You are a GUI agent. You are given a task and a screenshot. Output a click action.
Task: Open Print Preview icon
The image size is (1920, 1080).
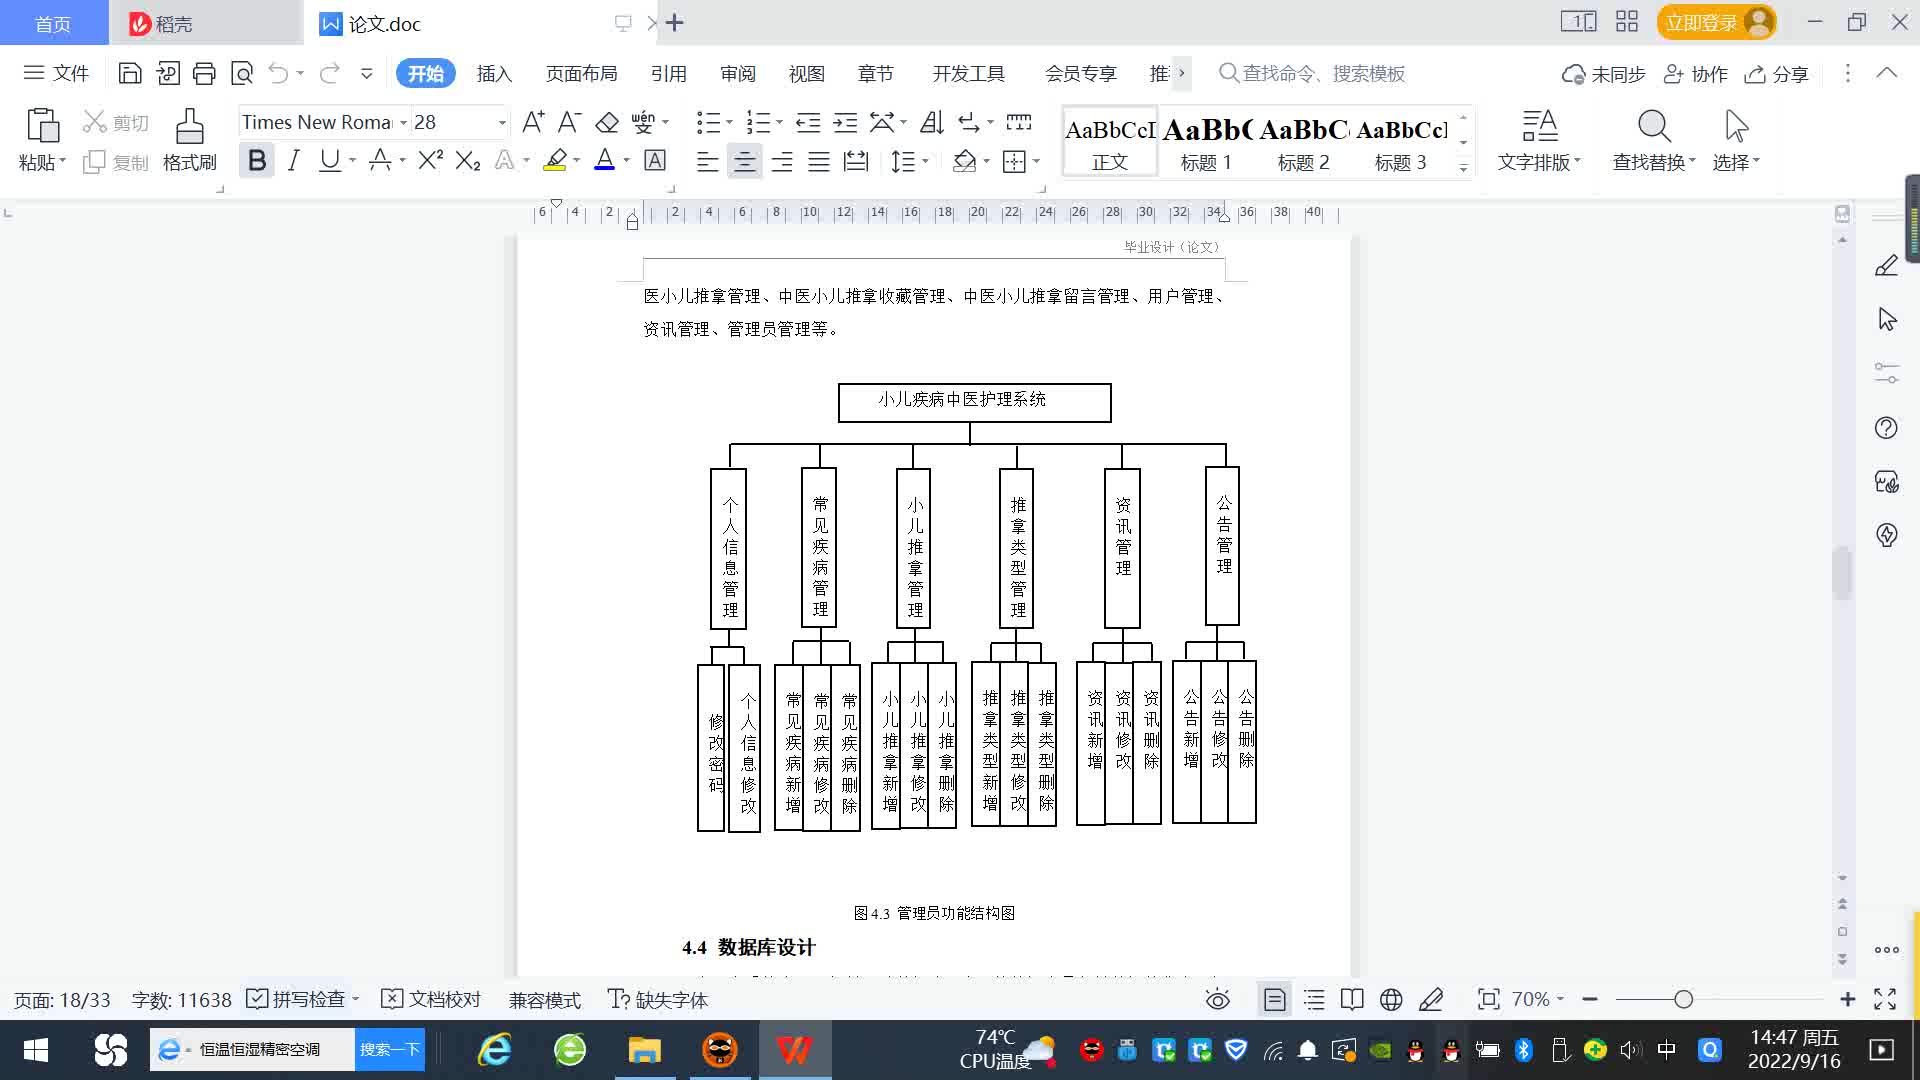click(x=242, y=73)
